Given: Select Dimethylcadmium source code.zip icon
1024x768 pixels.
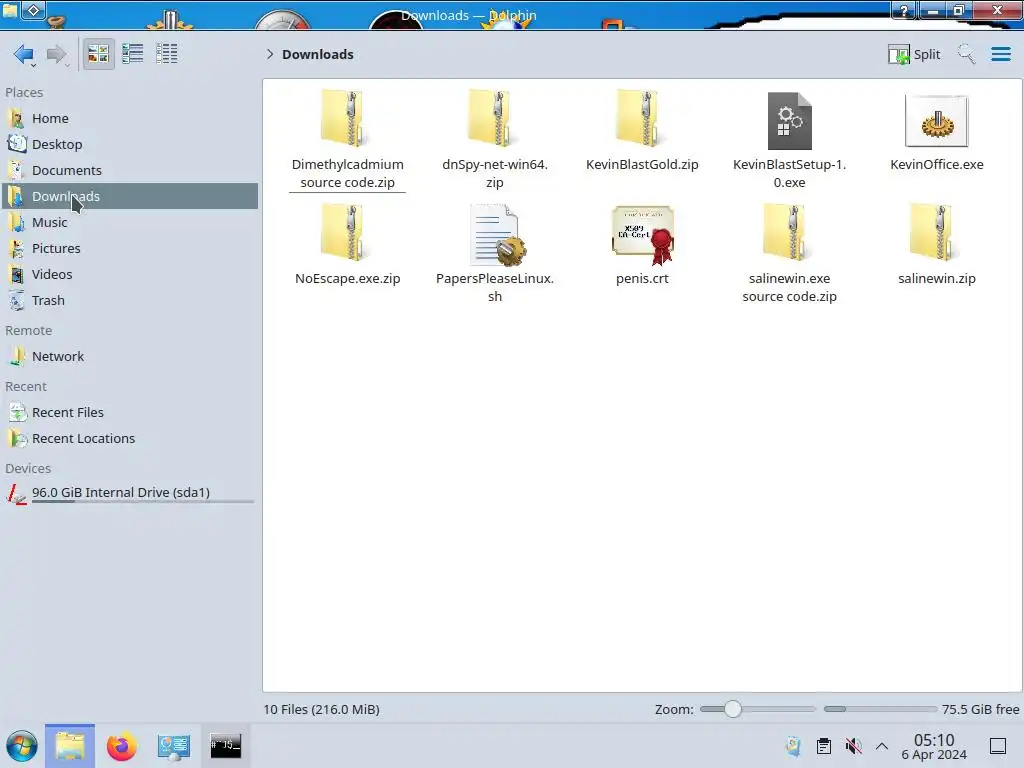Looking at the screenshot, I should 347,119.
